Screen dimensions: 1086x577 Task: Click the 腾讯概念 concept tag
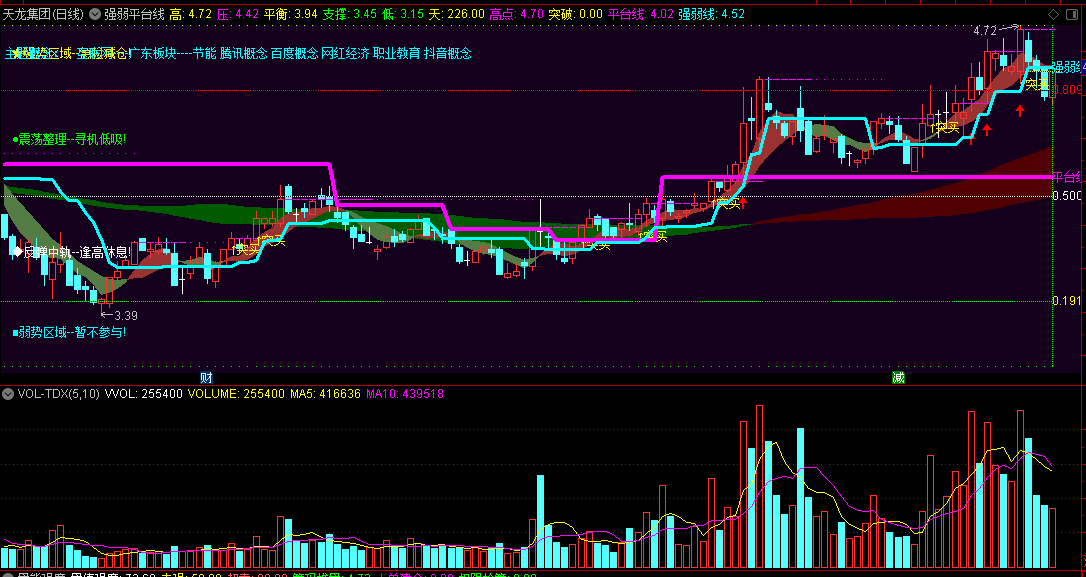pyautogui.click(x=244, y=53)
